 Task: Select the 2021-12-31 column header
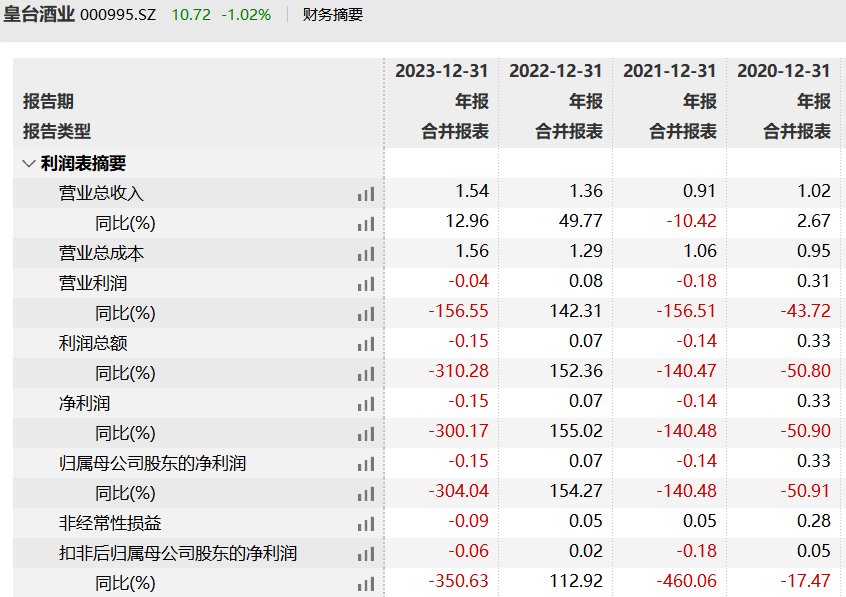670,71
